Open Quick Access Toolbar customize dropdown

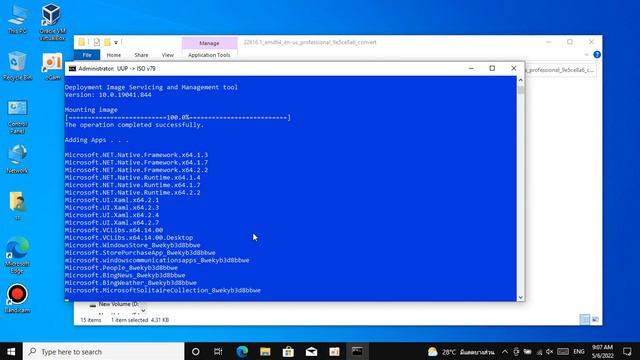click(x=116, y=42)
